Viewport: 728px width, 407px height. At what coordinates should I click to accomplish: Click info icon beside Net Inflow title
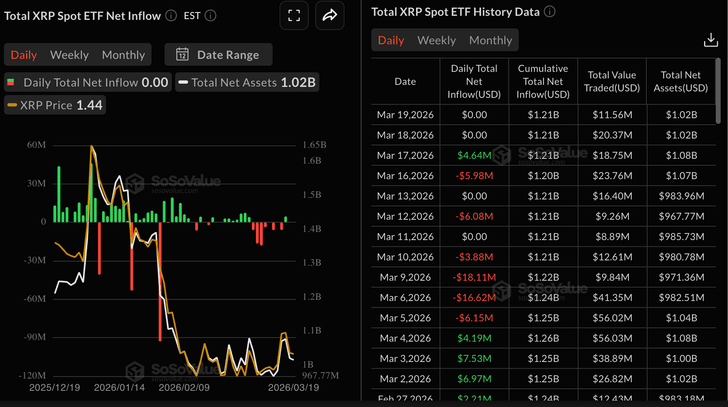click(171, 15)
